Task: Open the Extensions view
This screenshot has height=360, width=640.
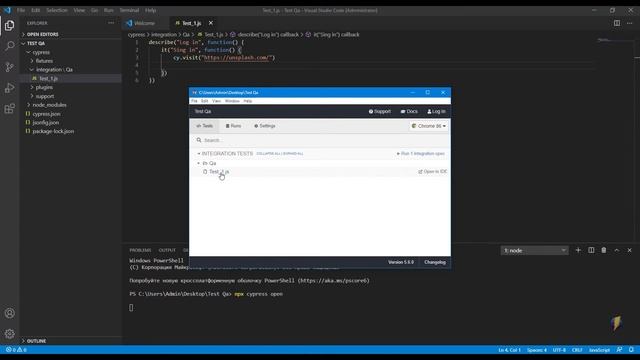Action: (x=9, y=109)
